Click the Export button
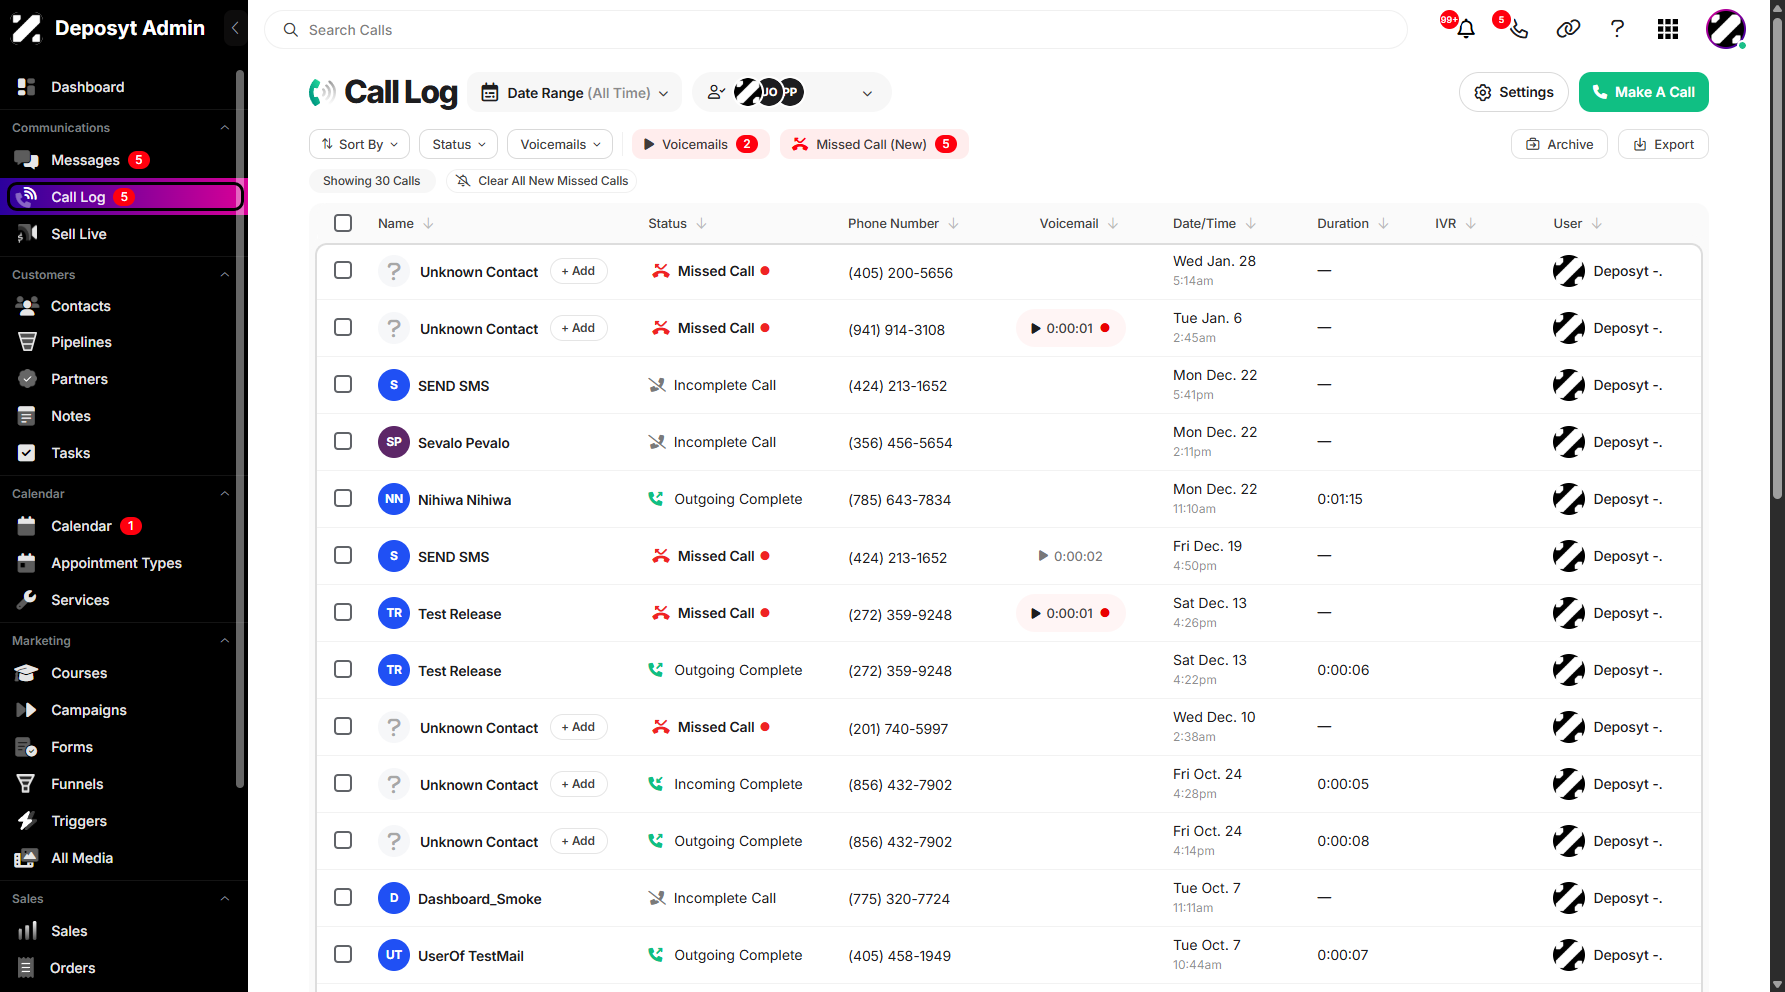The height and width of the screenshot is (992, 1785). click(1663, 144)
